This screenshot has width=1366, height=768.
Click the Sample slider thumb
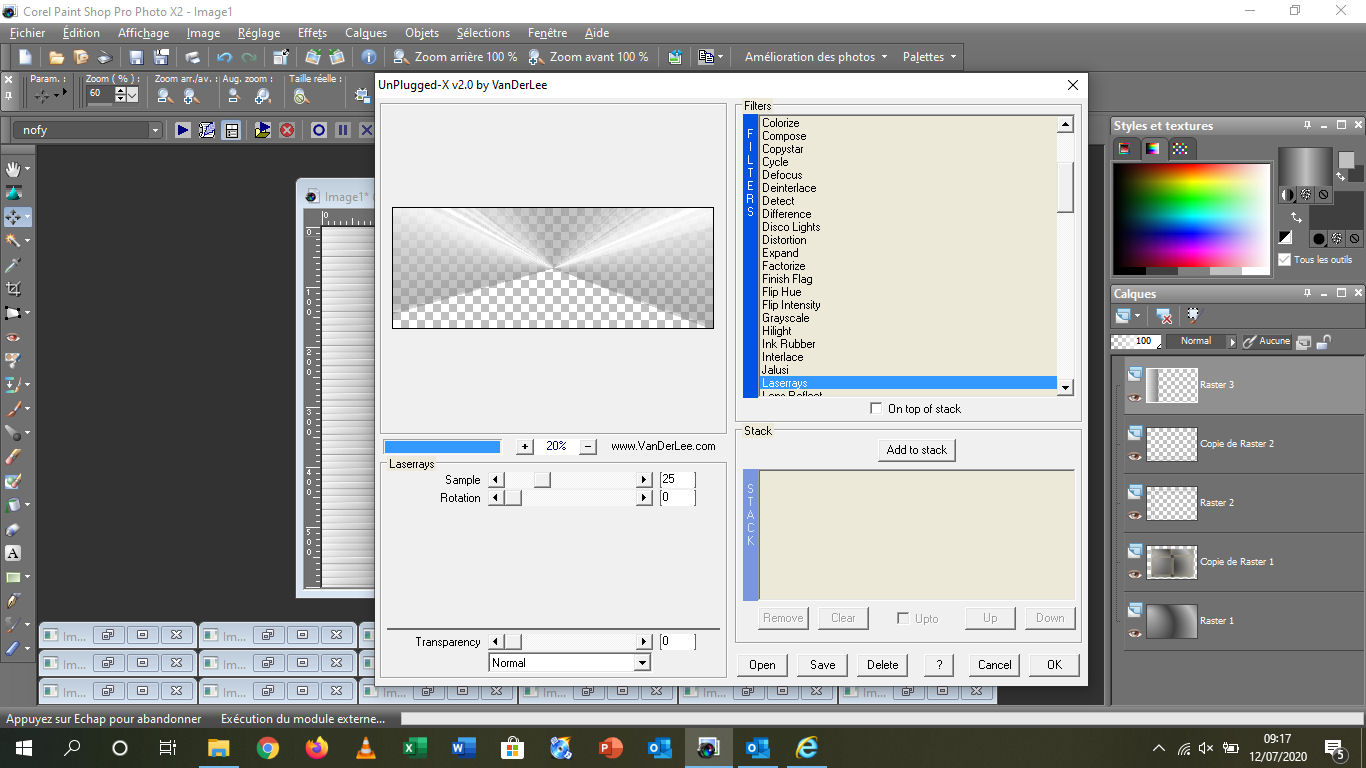[x=542, y=480]
